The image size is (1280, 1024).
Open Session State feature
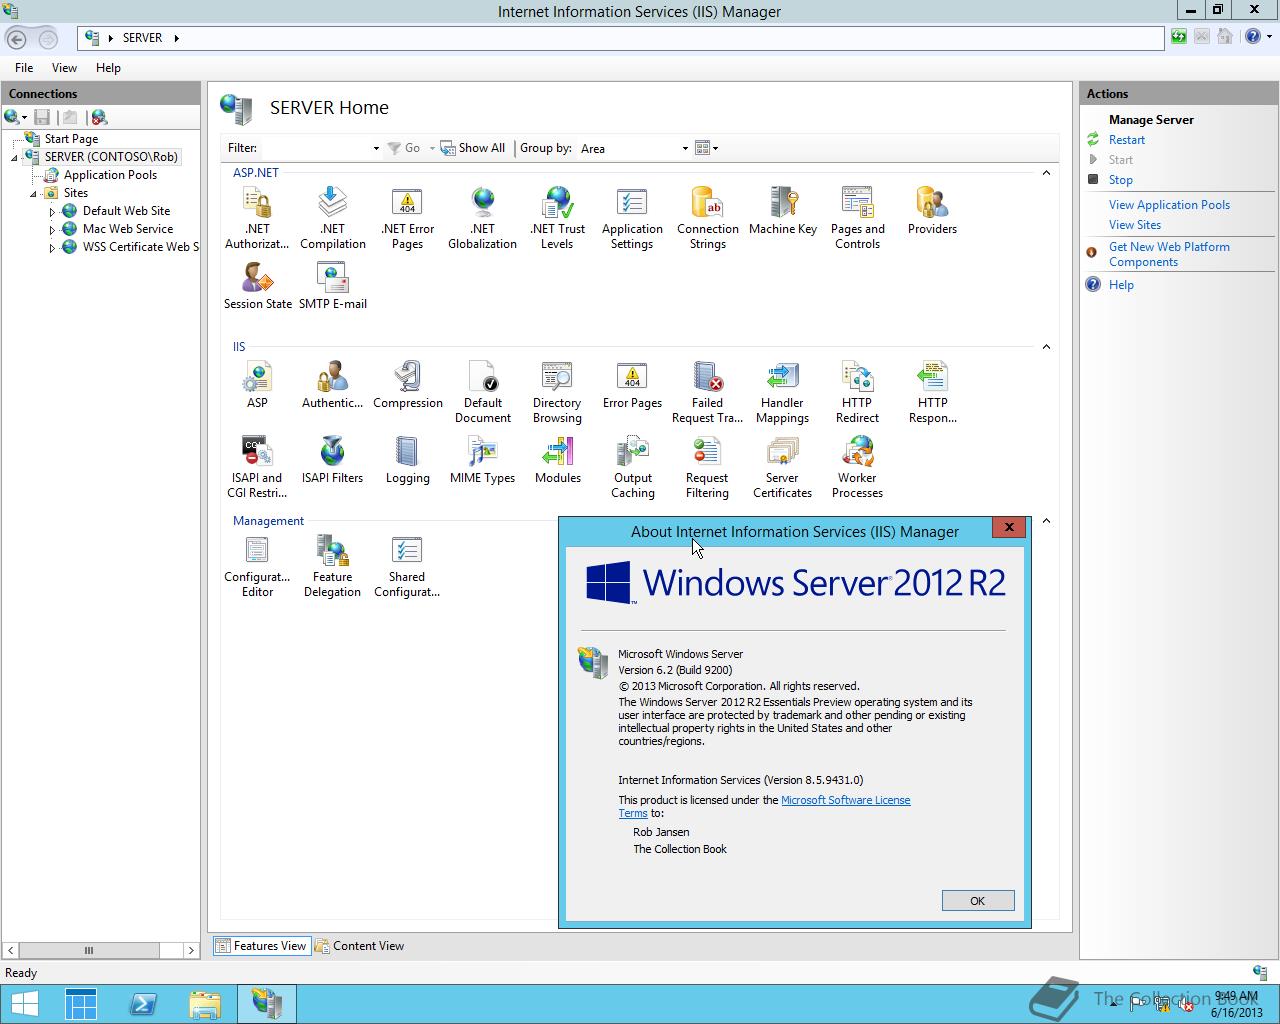coord(257,286)
